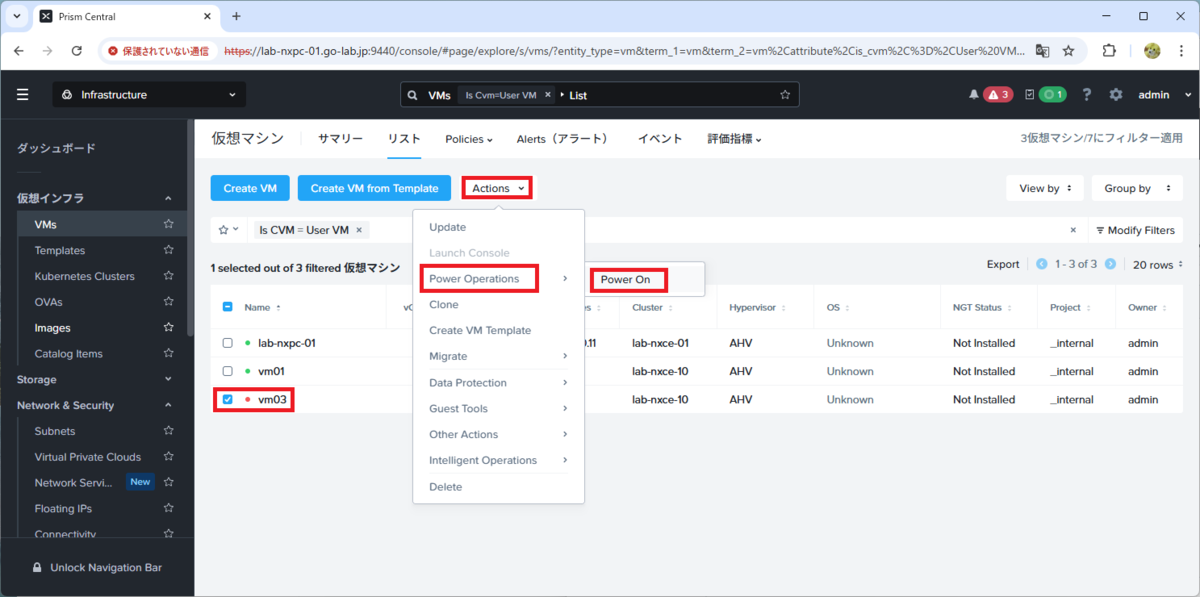The width and height of the screenshot is (1200, 597).
Task: Open the Infrastructure app switcher dropdown
Action: point(149,95)
